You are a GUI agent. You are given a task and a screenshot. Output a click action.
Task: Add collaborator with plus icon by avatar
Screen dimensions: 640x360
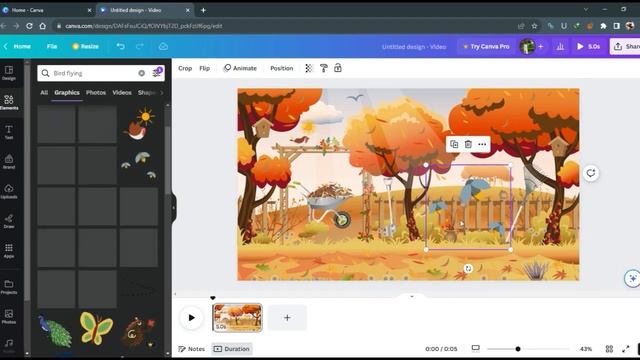pos(540,47)
